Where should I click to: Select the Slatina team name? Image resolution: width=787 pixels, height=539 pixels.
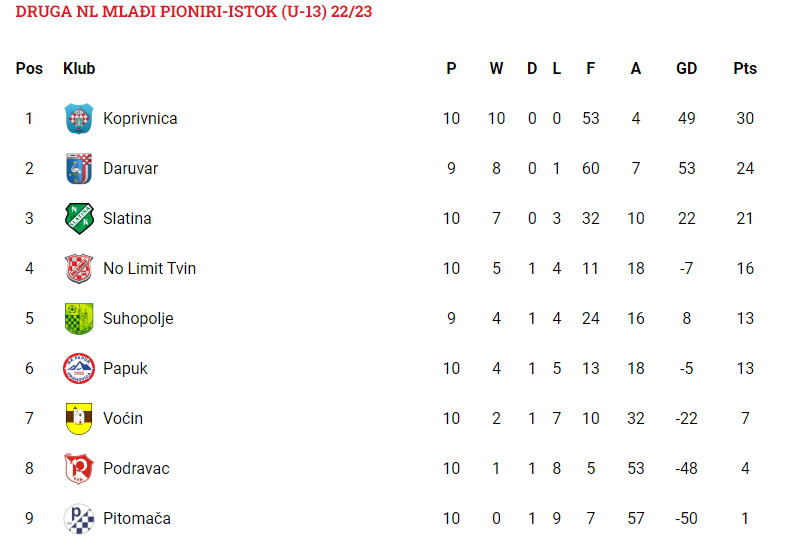click(x=127, y=218)
